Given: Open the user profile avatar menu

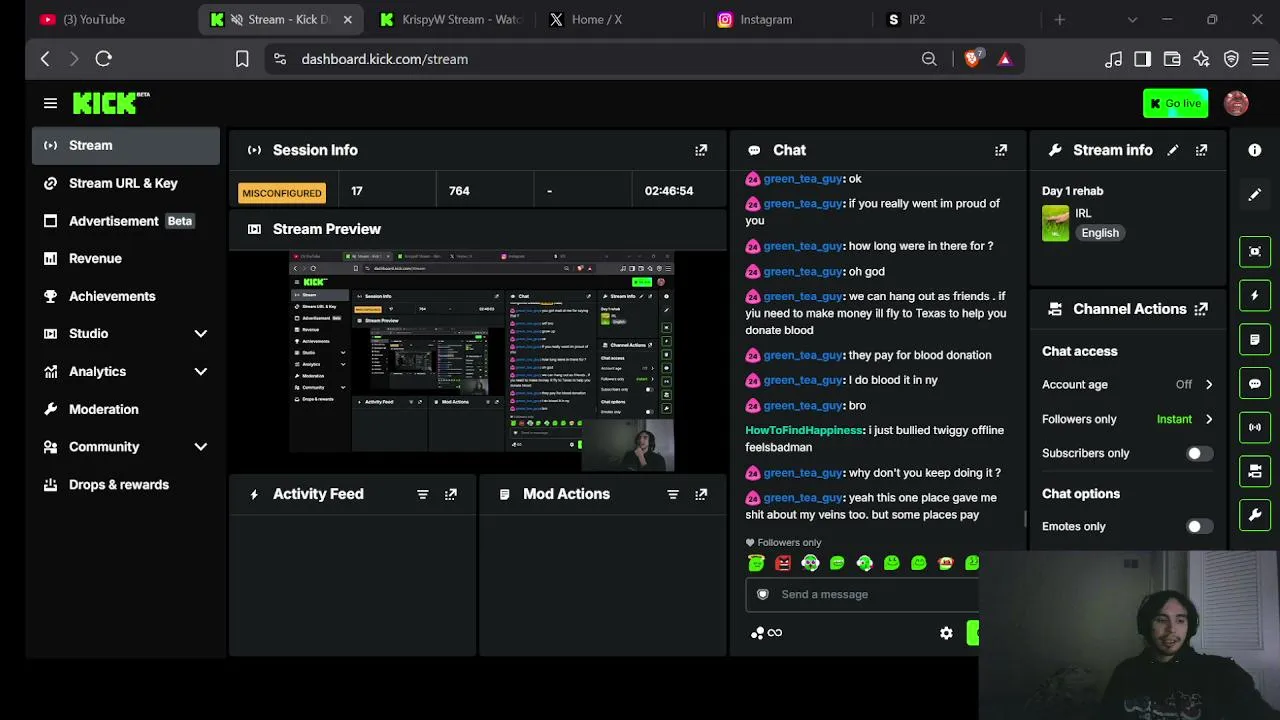Looking at the screenshot, I should point(1236,103).
